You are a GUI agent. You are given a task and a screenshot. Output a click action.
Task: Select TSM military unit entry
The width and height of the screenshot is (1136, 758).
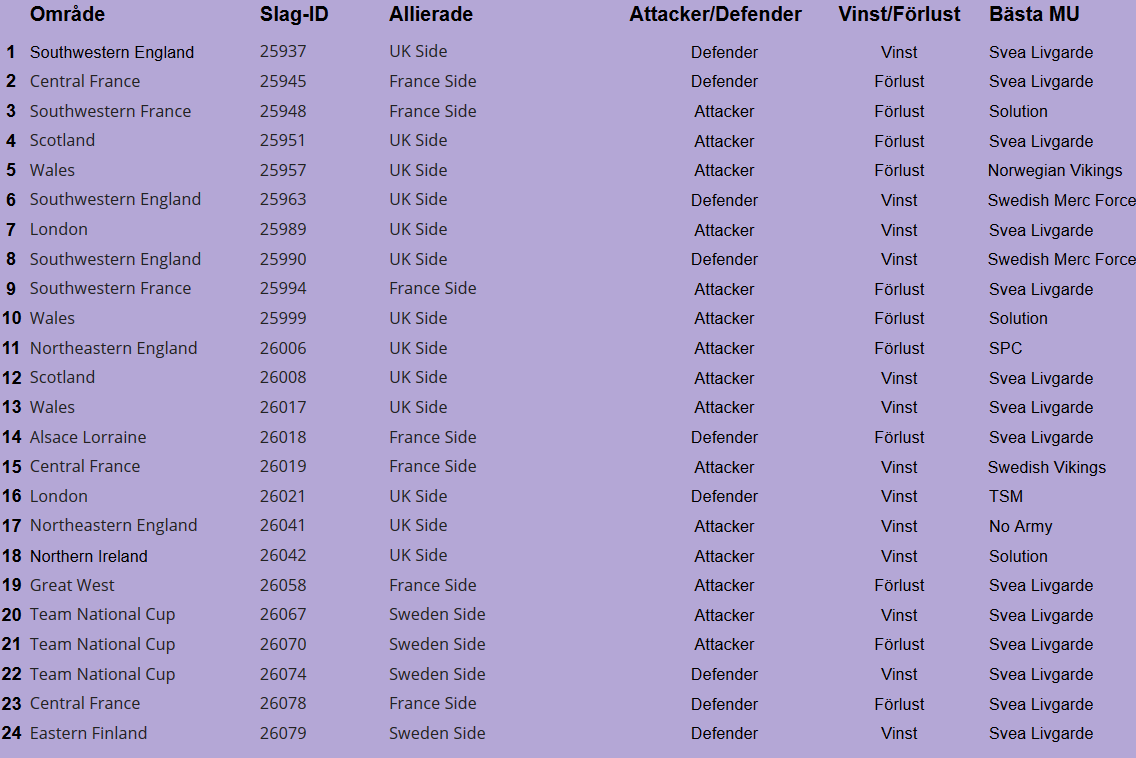(x=1006, y=496)
